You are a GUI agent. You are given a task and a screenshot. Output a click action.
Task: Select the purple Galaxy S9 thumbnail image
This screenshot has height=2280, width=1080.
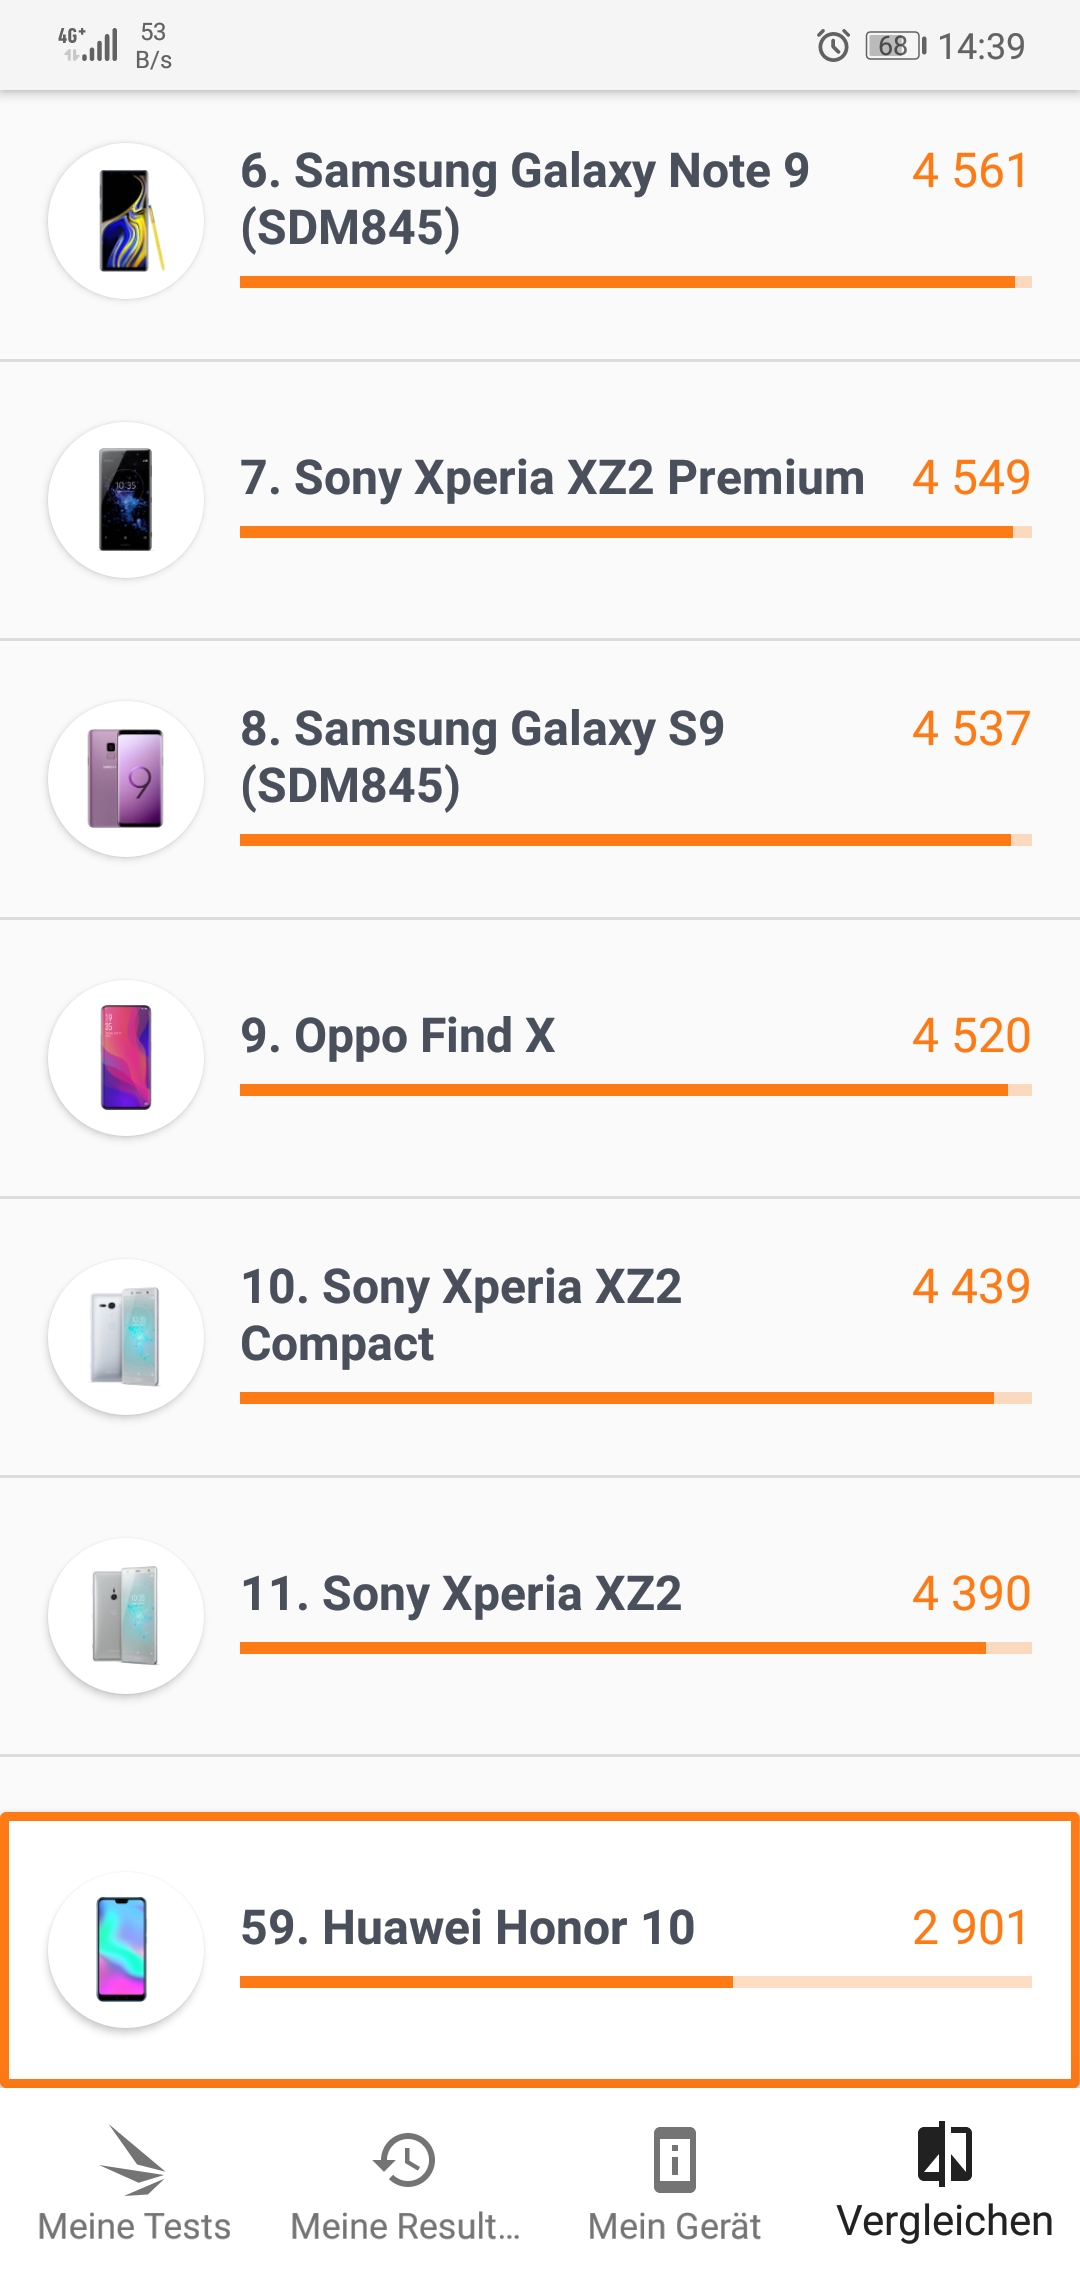tap(126, 779)
